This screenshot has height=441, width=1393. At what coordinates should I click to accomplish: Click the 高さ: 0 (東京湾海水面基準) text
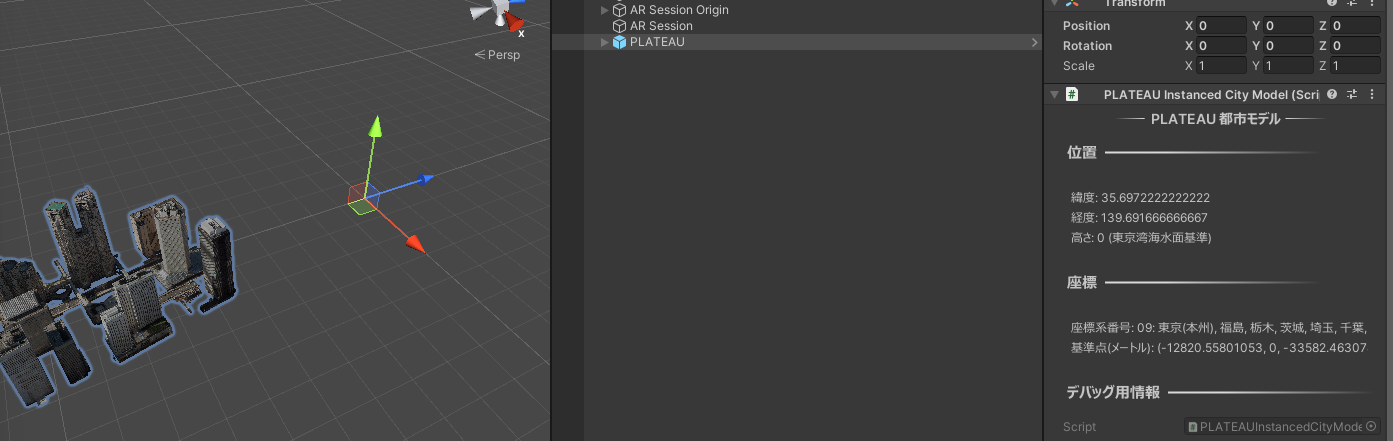pos(1141,238)
